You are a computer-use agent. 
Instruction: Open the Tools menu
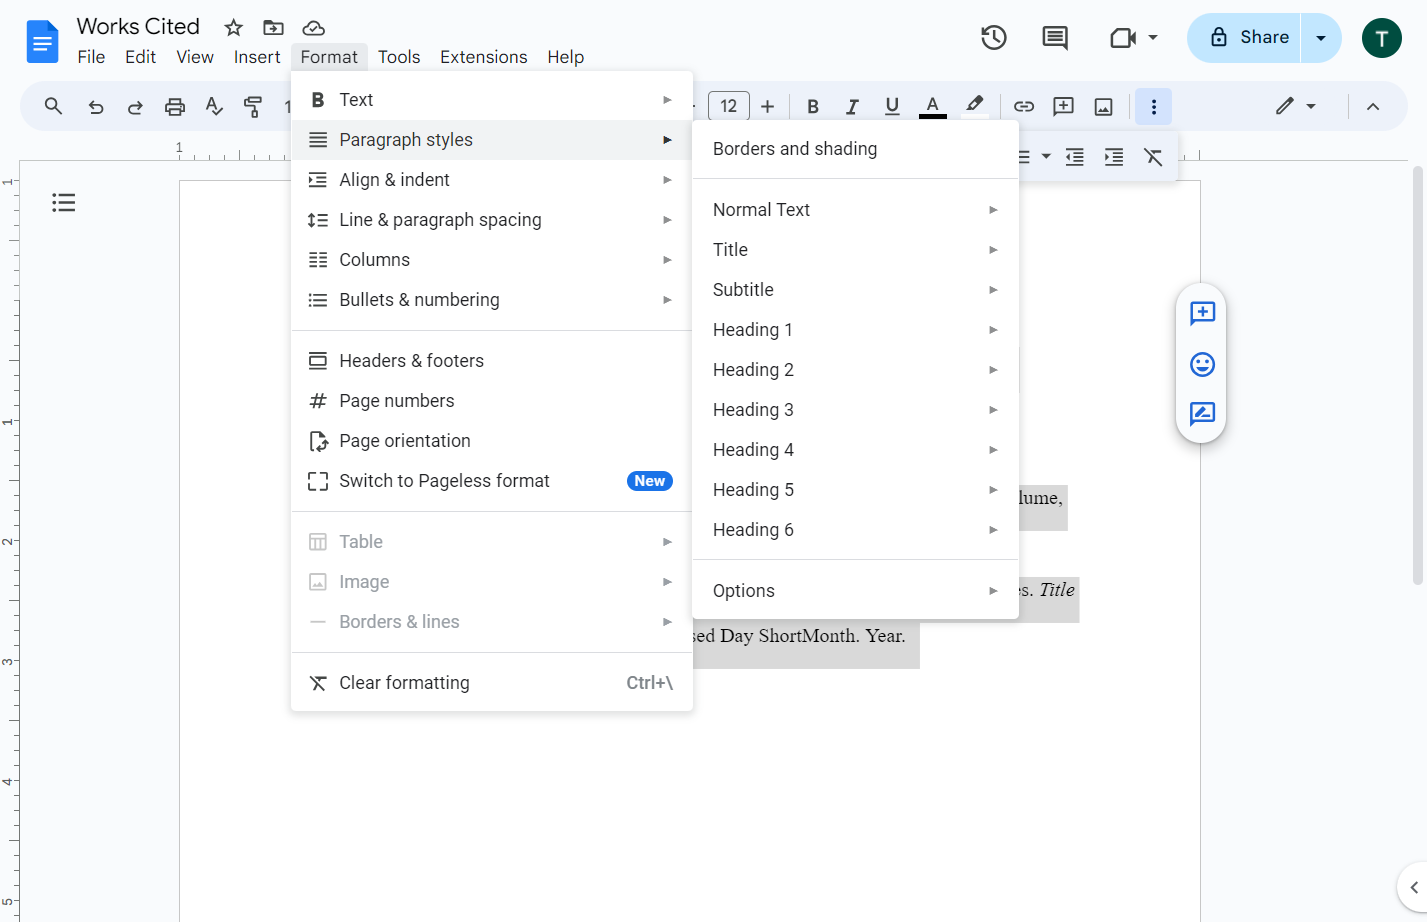coord(399,57)
